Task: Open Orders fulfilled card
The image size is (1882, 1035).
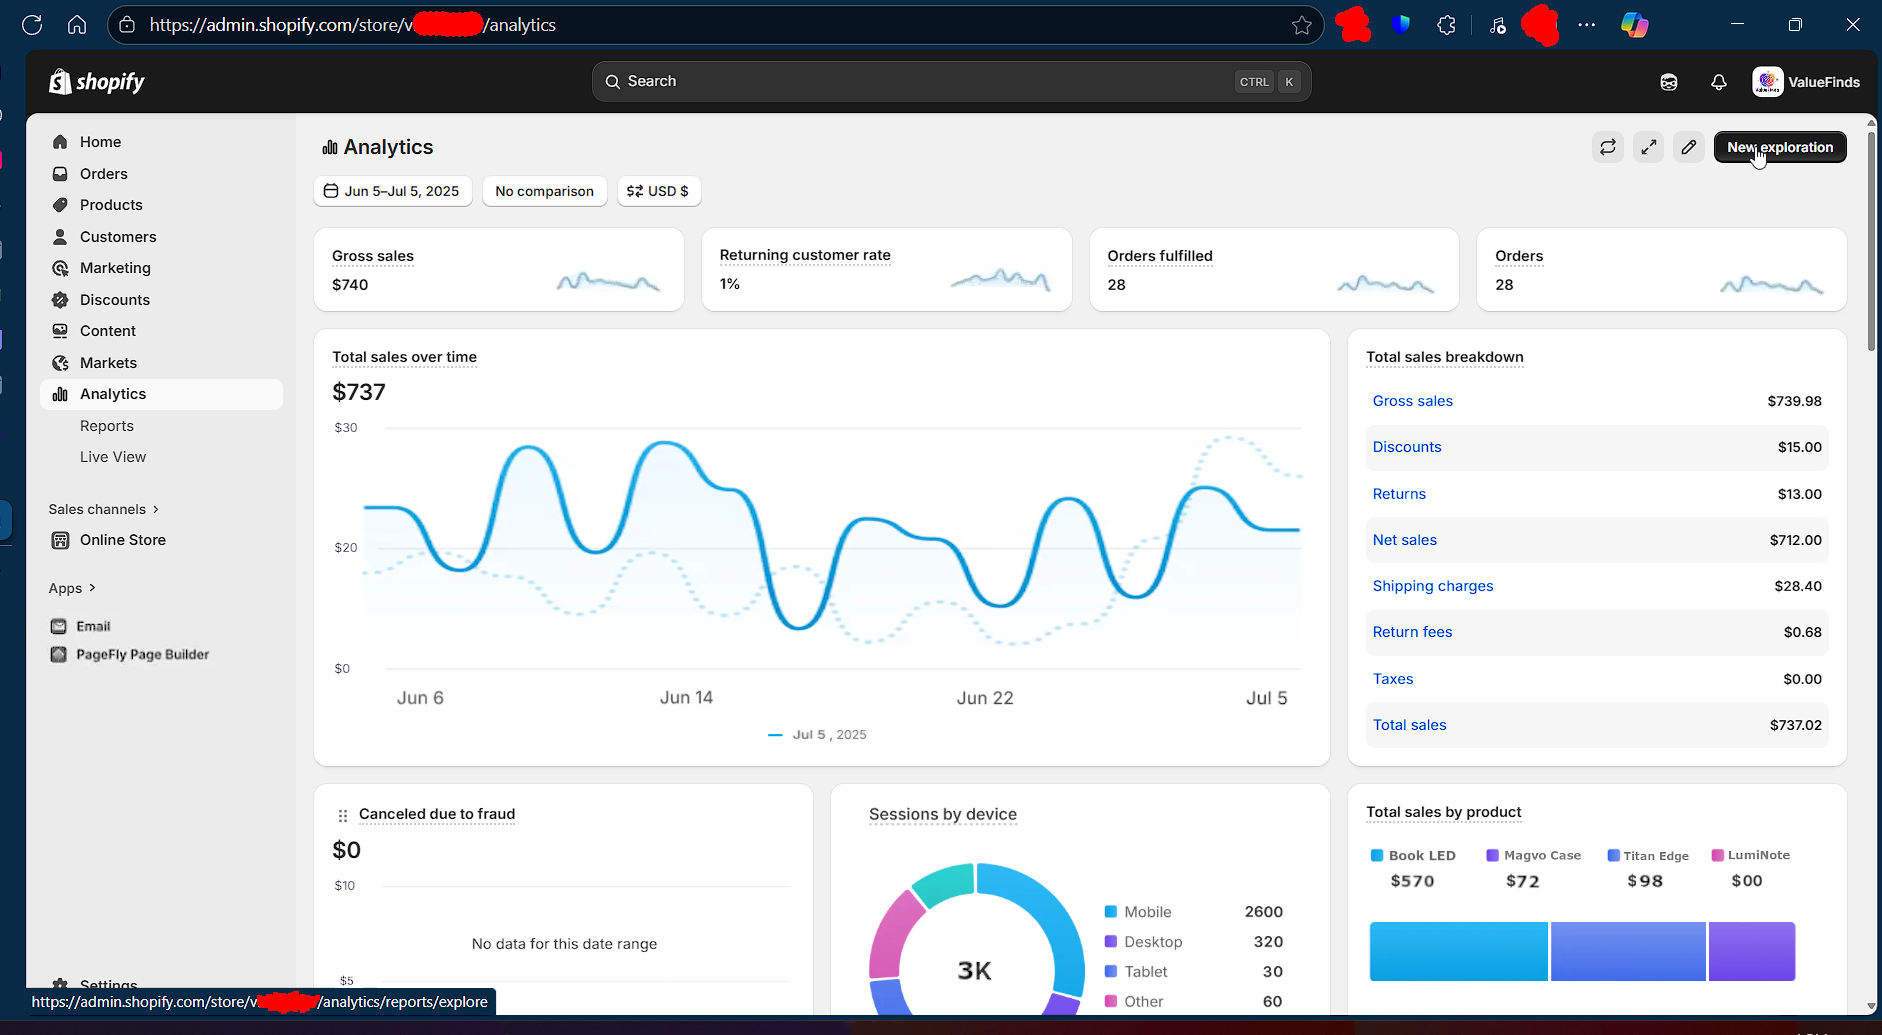Action: point(1274,270)
